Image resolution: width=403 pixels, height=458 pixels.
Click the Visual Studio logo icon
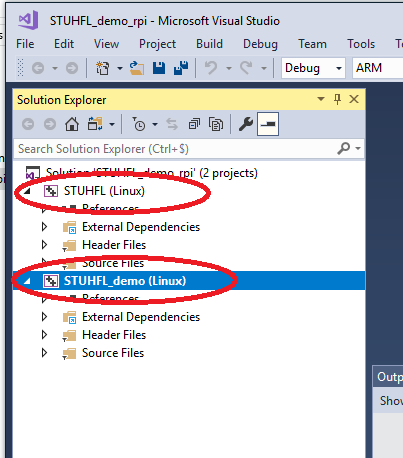tap(28, 20)
